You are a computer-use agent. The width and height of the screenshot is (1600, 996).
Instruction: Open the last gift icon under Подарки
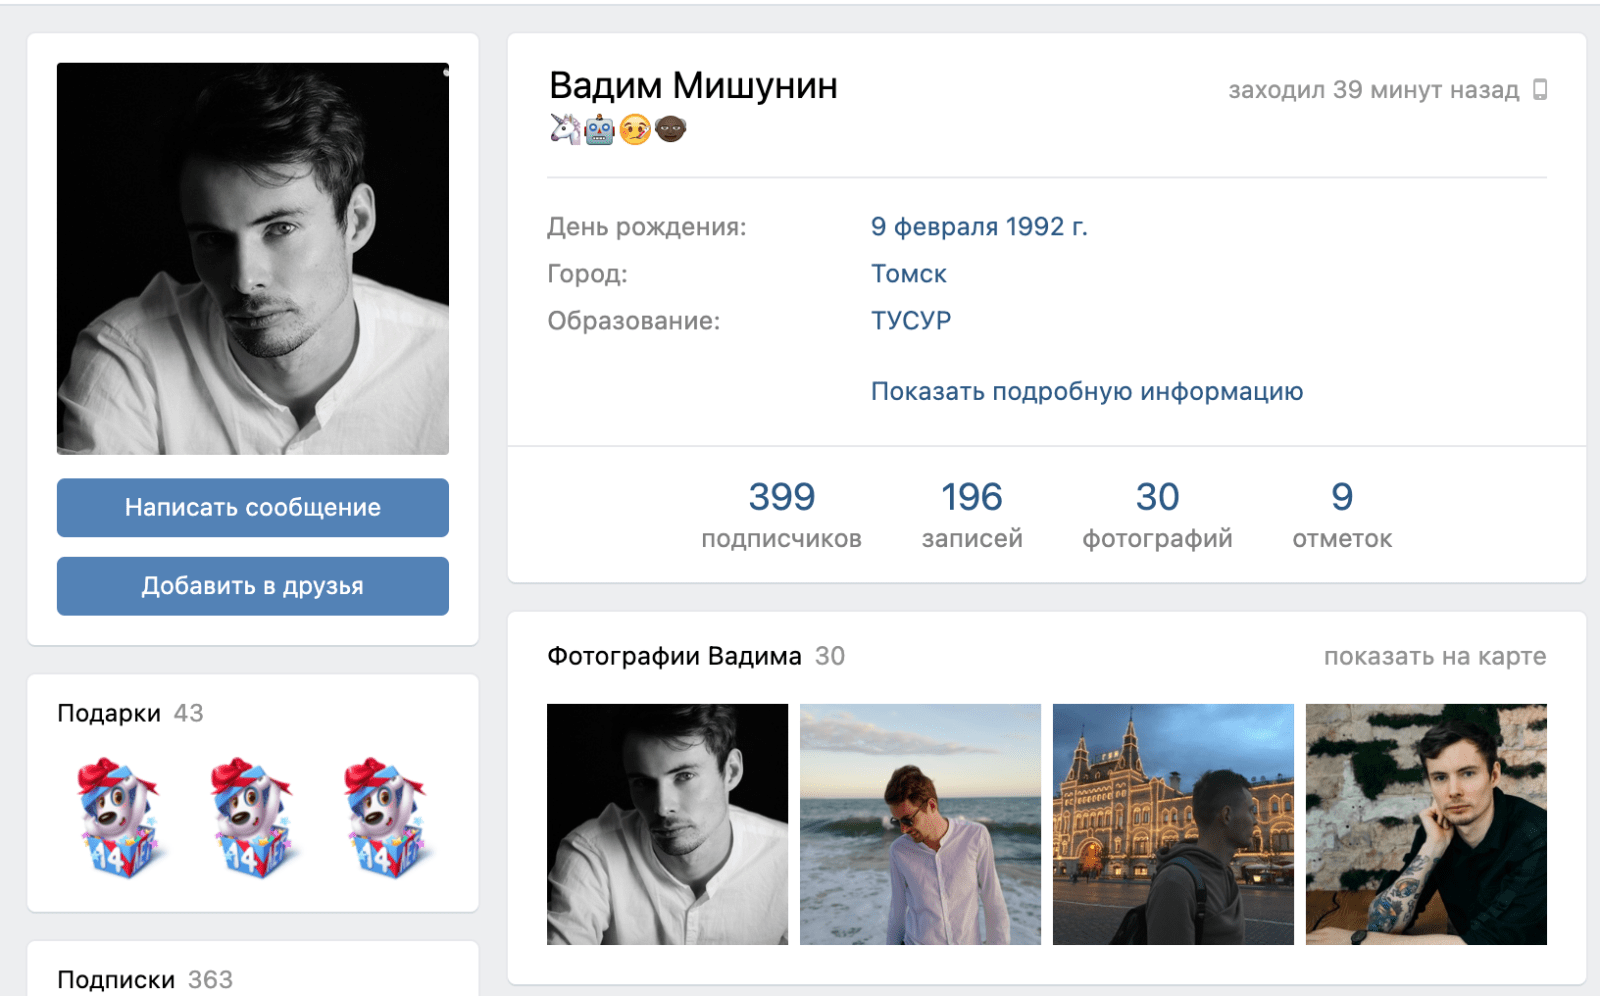point(385,817)
